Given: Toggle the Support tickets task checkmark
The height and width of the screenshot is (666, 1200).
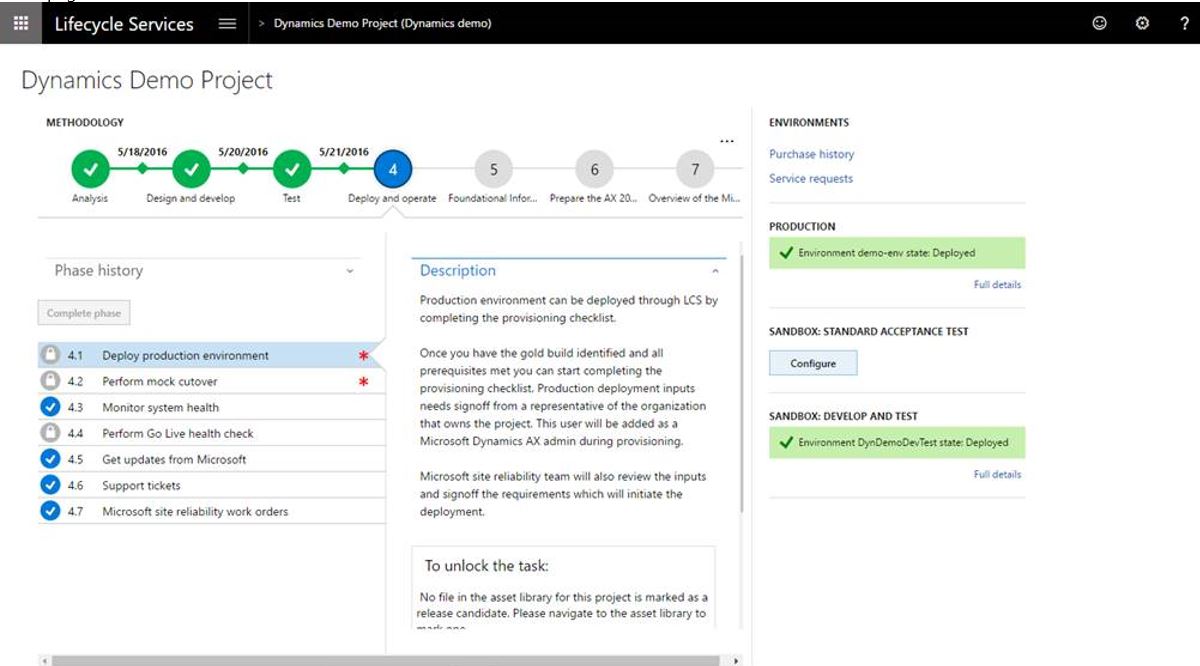Looking at the screenshot, I should 50,485.
